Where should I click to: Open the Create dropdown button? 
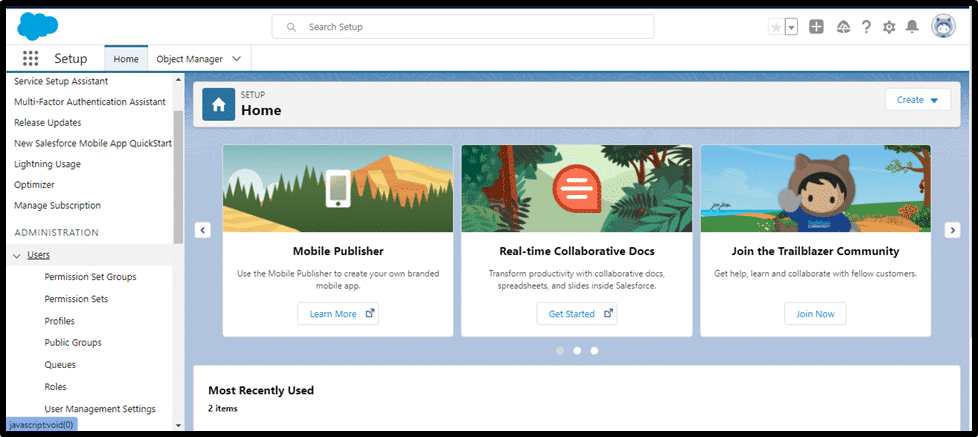click(x=917, y=100)
